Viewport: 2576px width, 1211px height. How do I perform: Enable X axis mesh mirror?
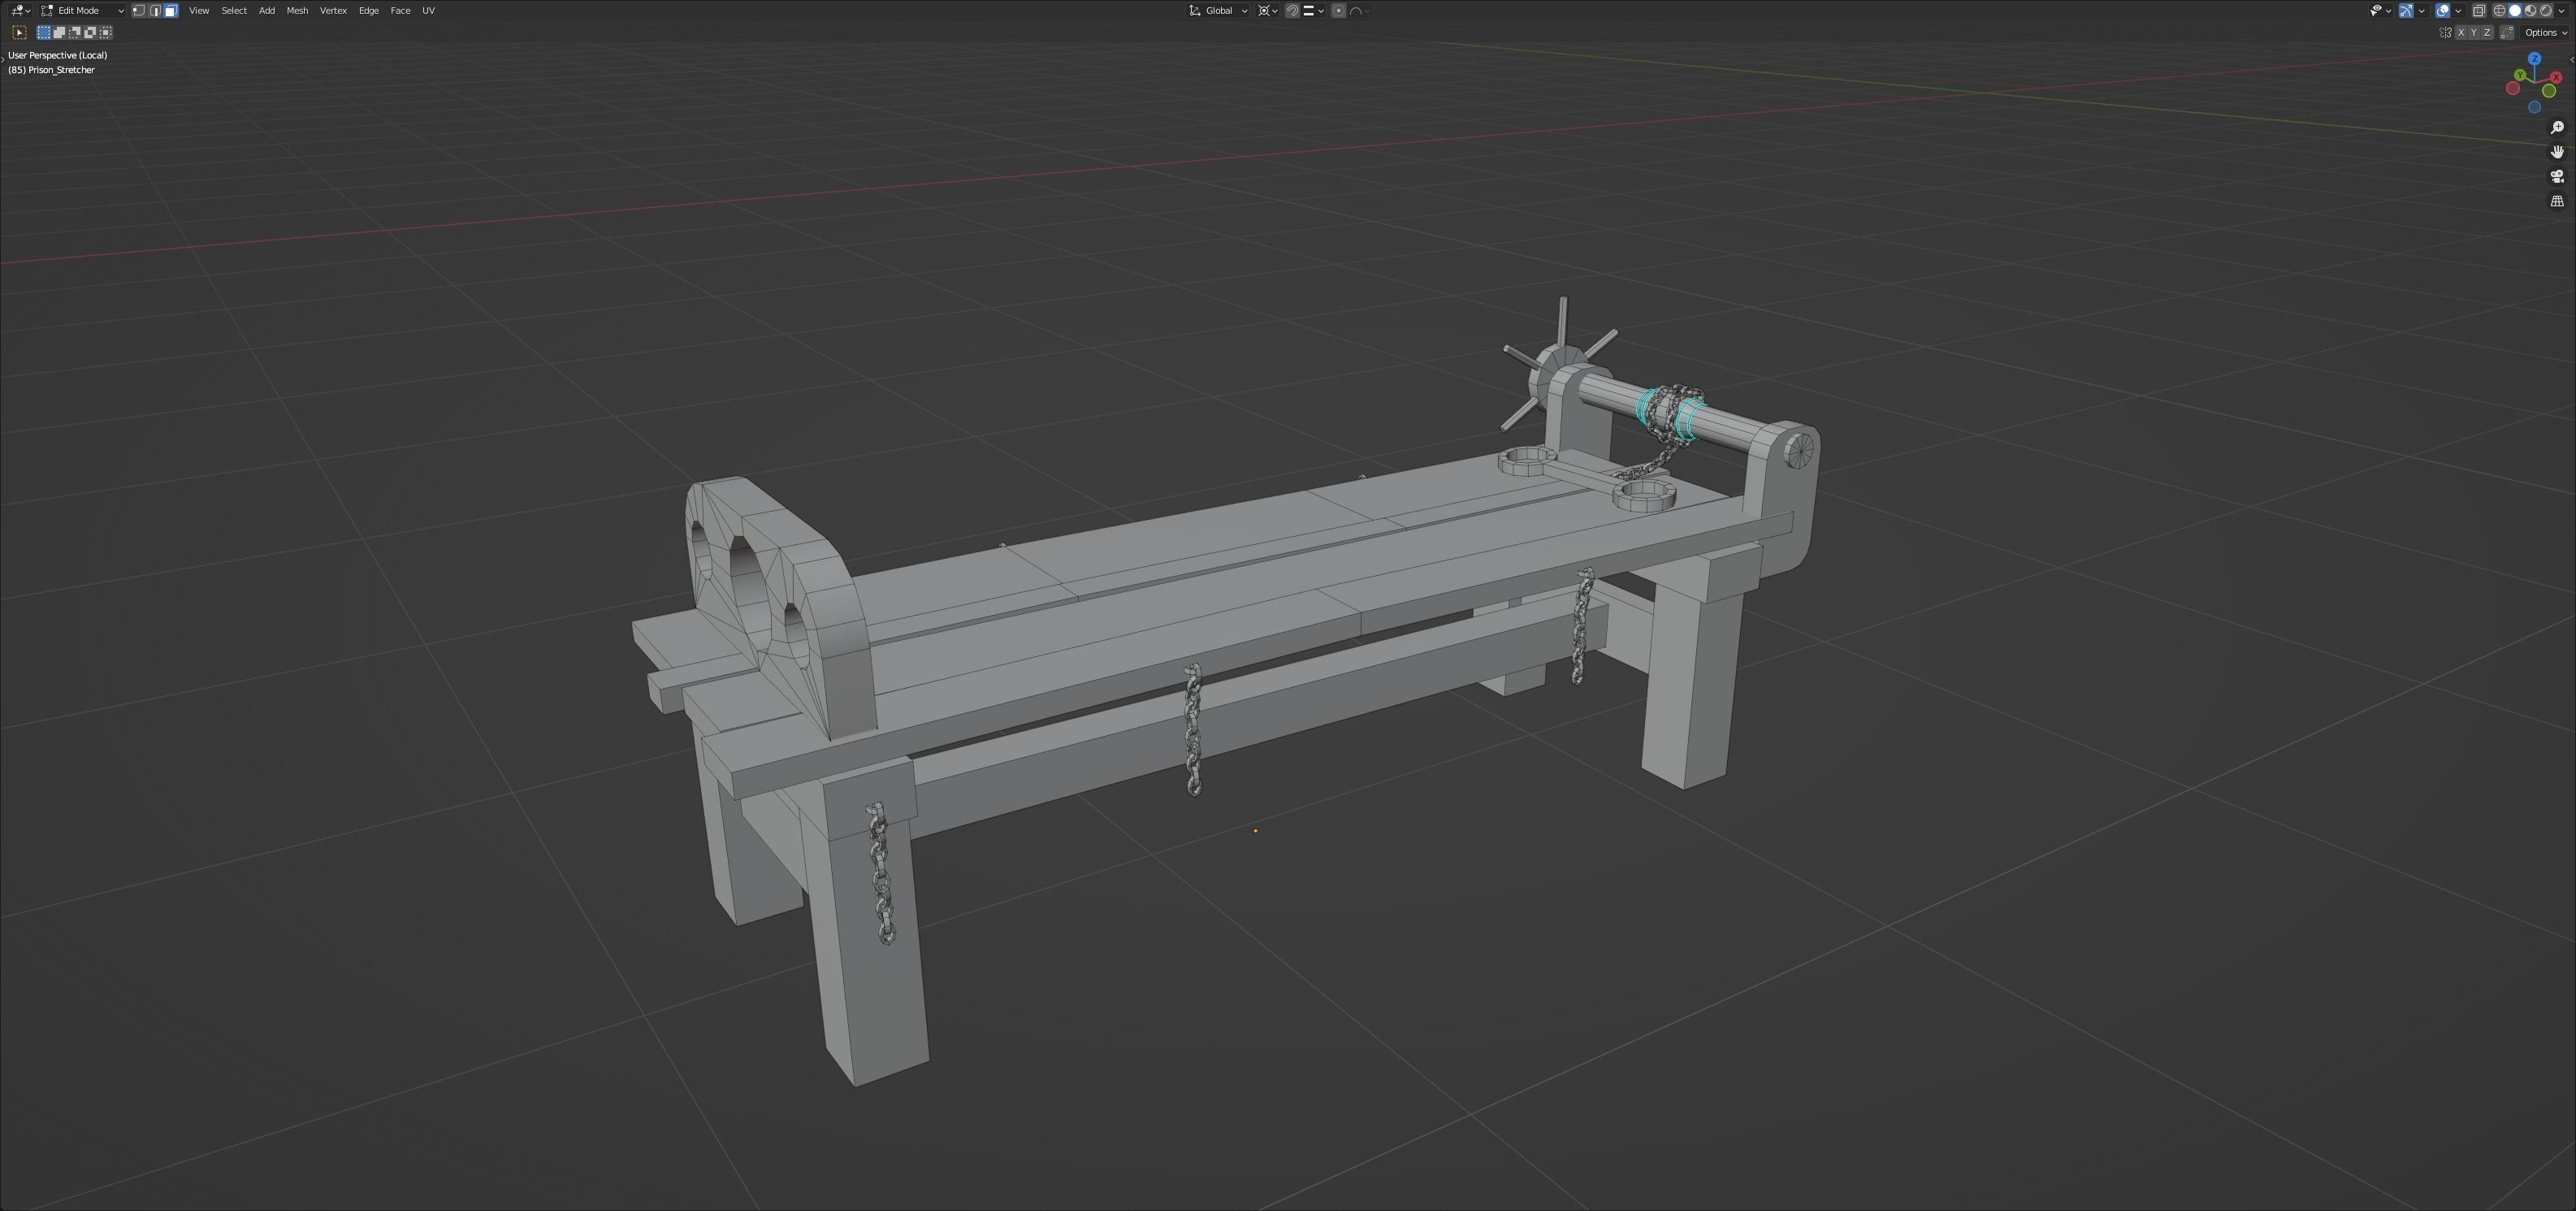tap(2460, 32)
